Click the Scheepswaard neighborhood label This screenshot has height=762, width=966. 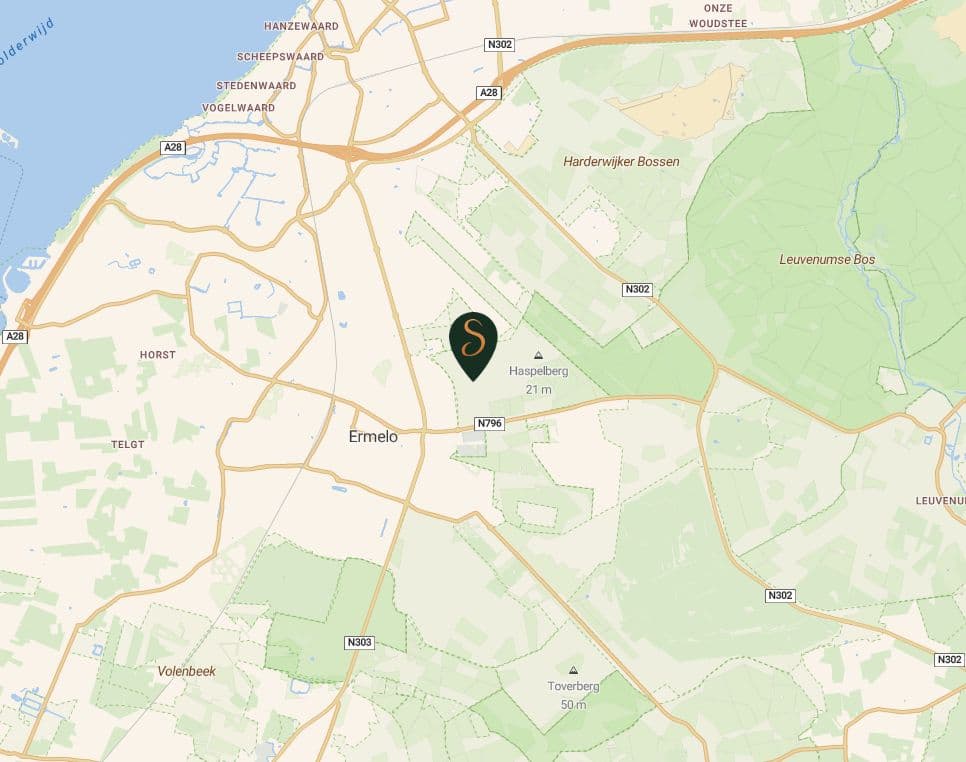280,56
